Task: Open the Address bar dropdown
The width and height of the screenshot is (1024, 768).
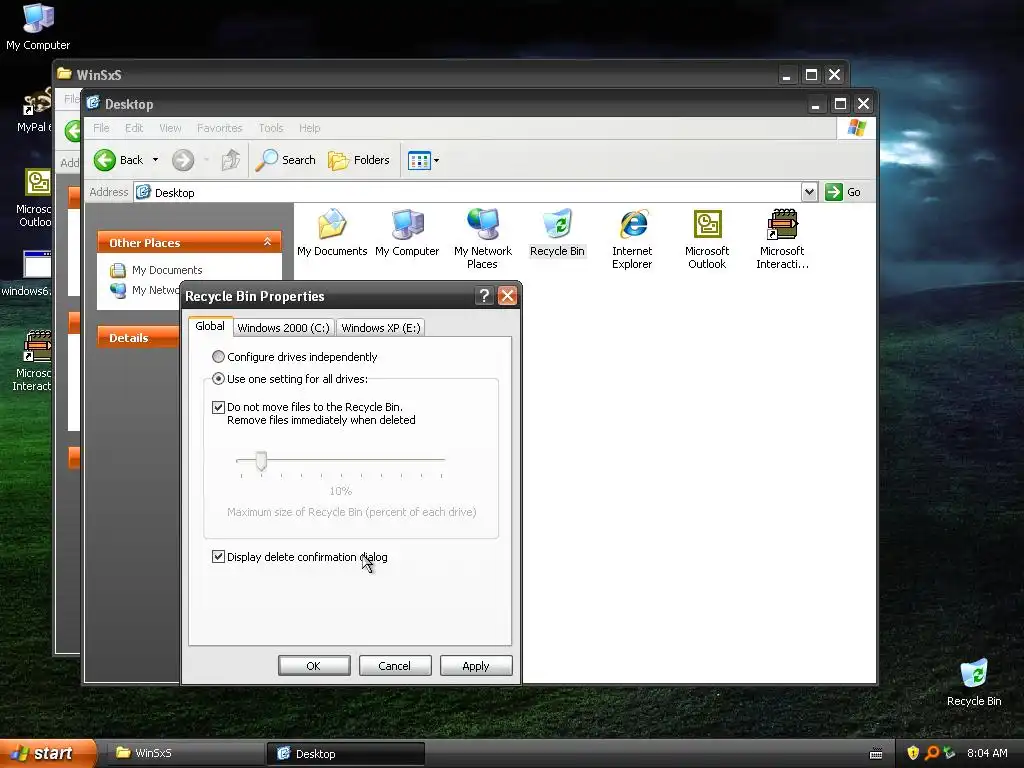Action: [x=809, y=192]
